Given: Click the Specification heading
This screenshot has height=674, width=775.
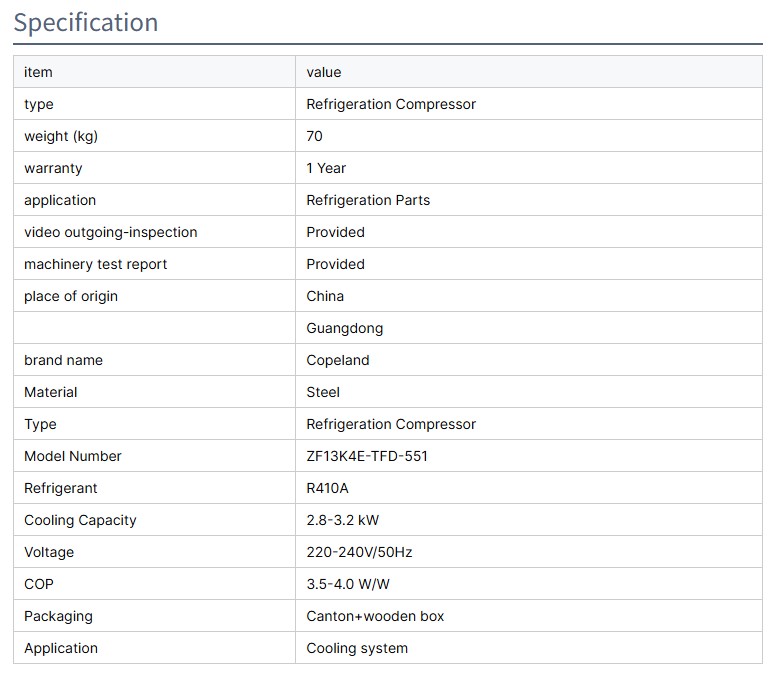Looking at the screenshot, I should [86, 22].
